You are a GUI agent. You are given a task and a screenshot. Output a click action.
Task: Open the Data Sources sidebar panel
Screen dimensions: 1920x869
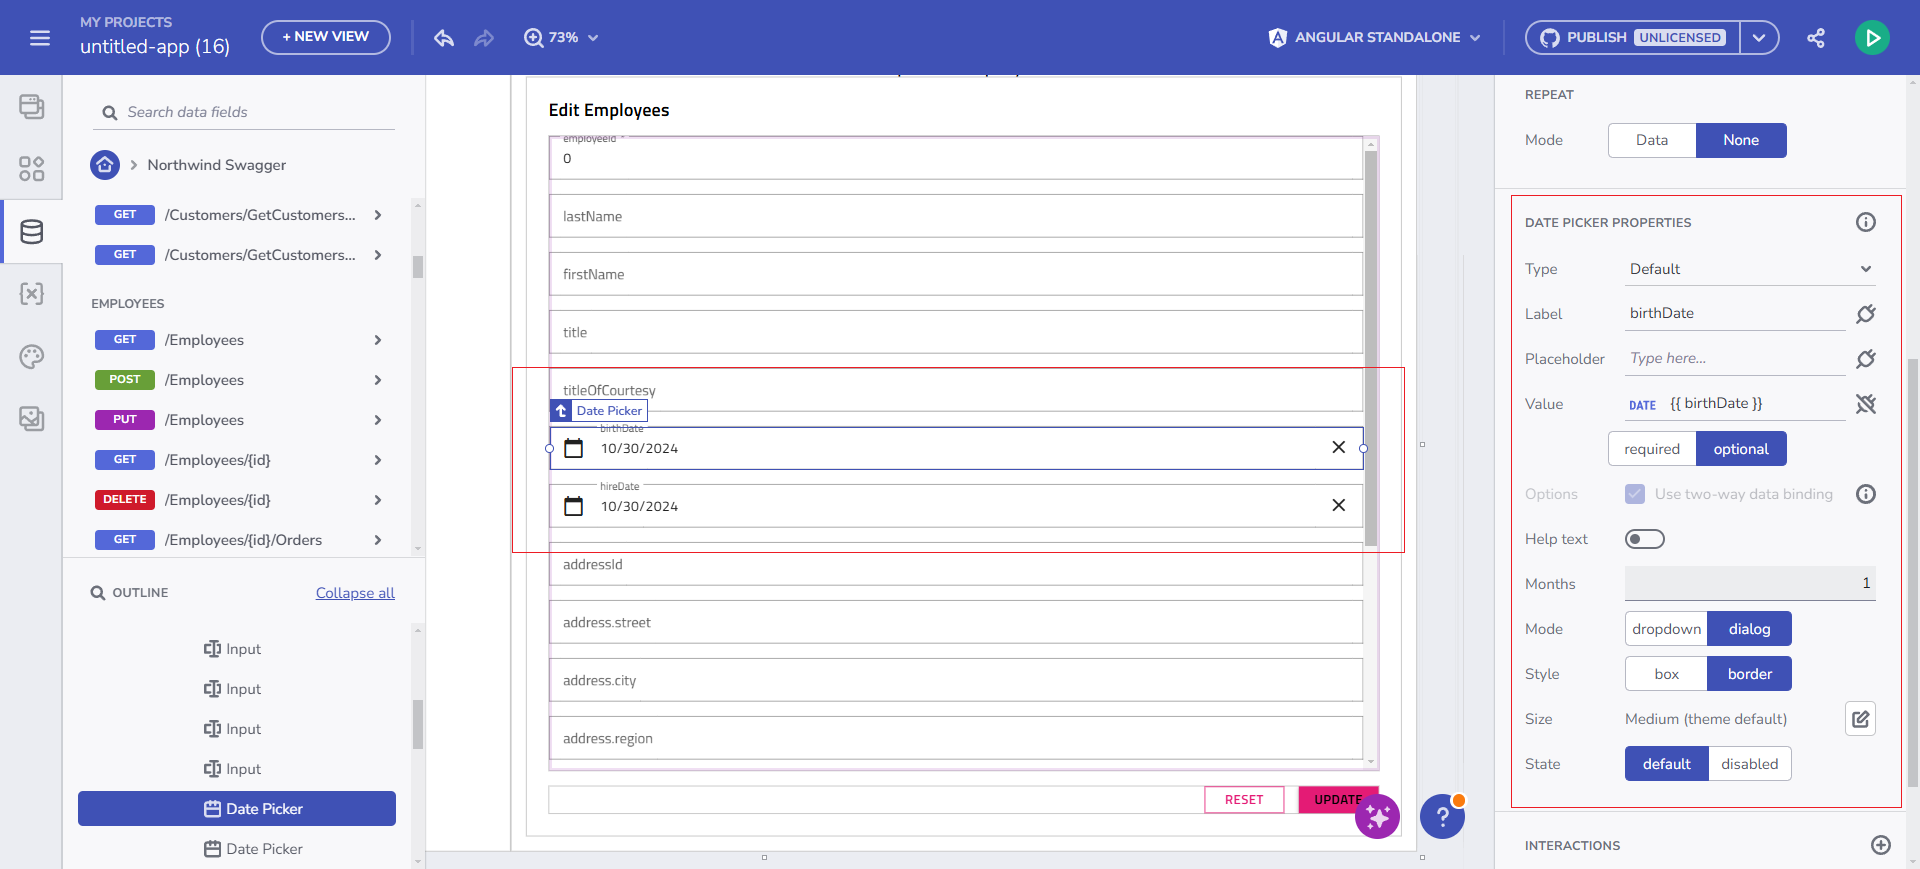(32, 232)
